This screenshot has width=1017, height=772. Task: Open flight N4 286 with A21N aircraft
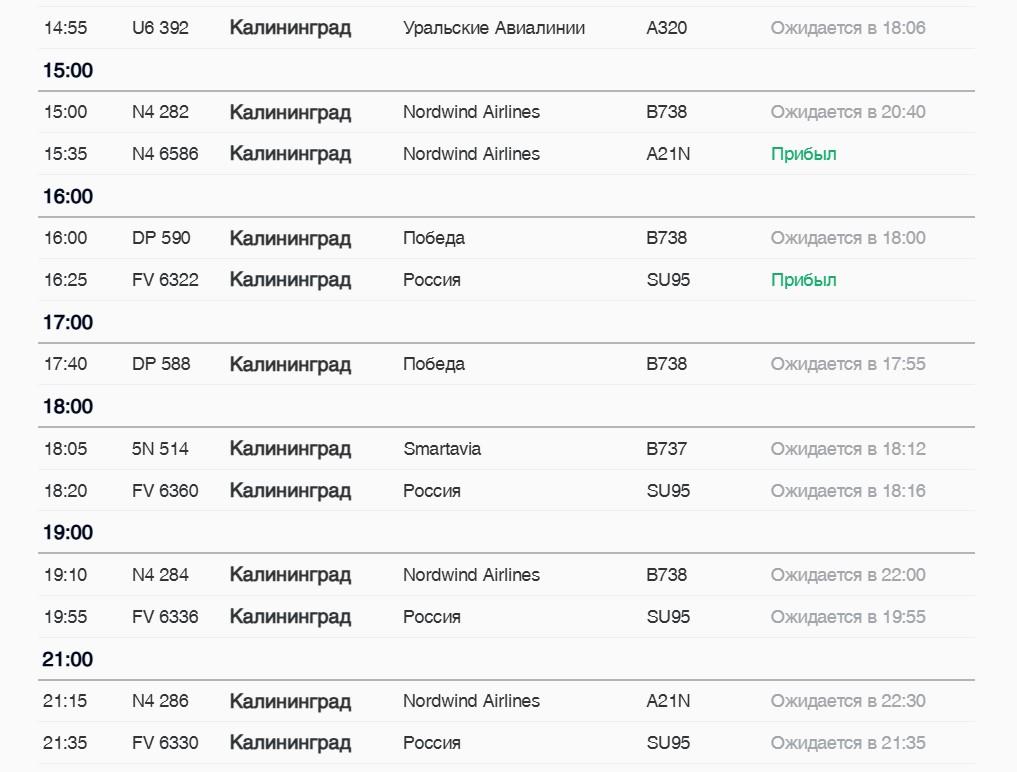click(x=506, y=701)
